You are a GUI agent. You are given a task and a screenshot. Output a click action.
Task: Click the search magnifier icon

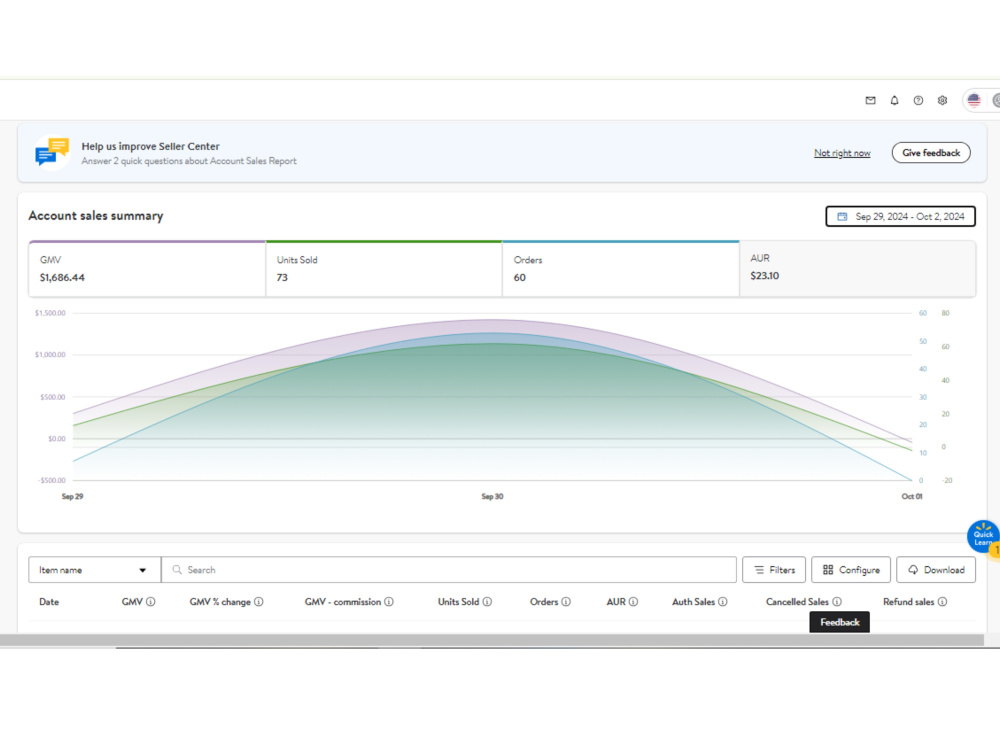coord(177,570)
